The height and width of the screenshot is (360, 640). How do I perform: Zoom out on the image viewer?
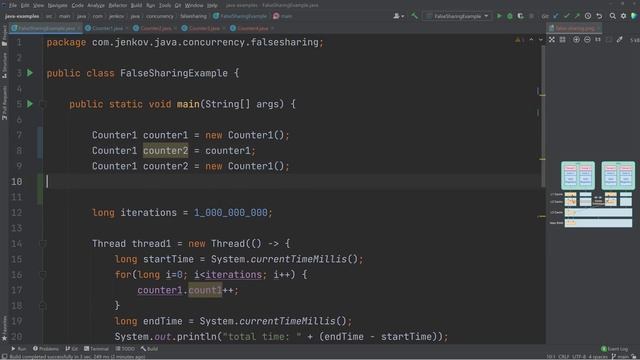(x=587, y=40)
